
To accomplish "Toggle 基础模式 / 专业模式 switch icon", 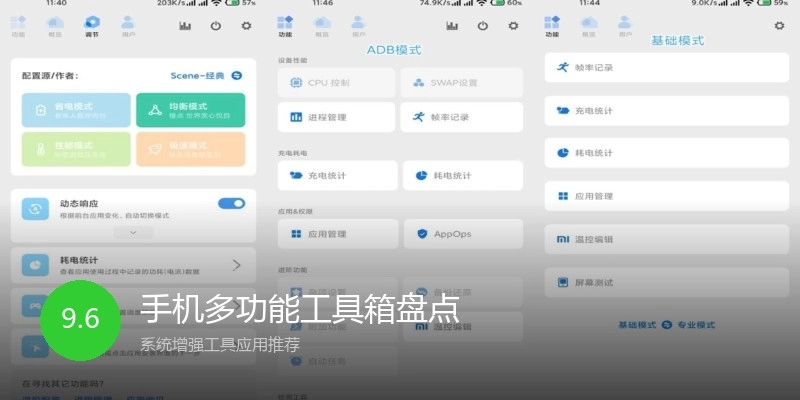I will [666, 324].
